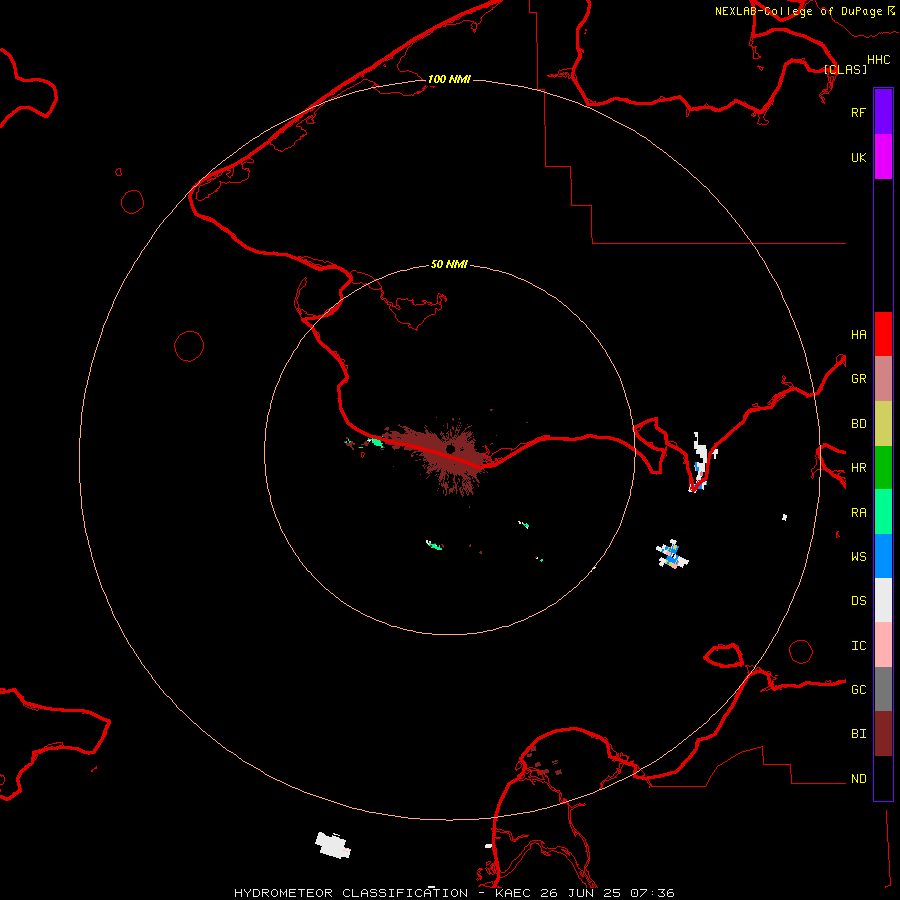Click the UK legend label

[x=858, y=157]
